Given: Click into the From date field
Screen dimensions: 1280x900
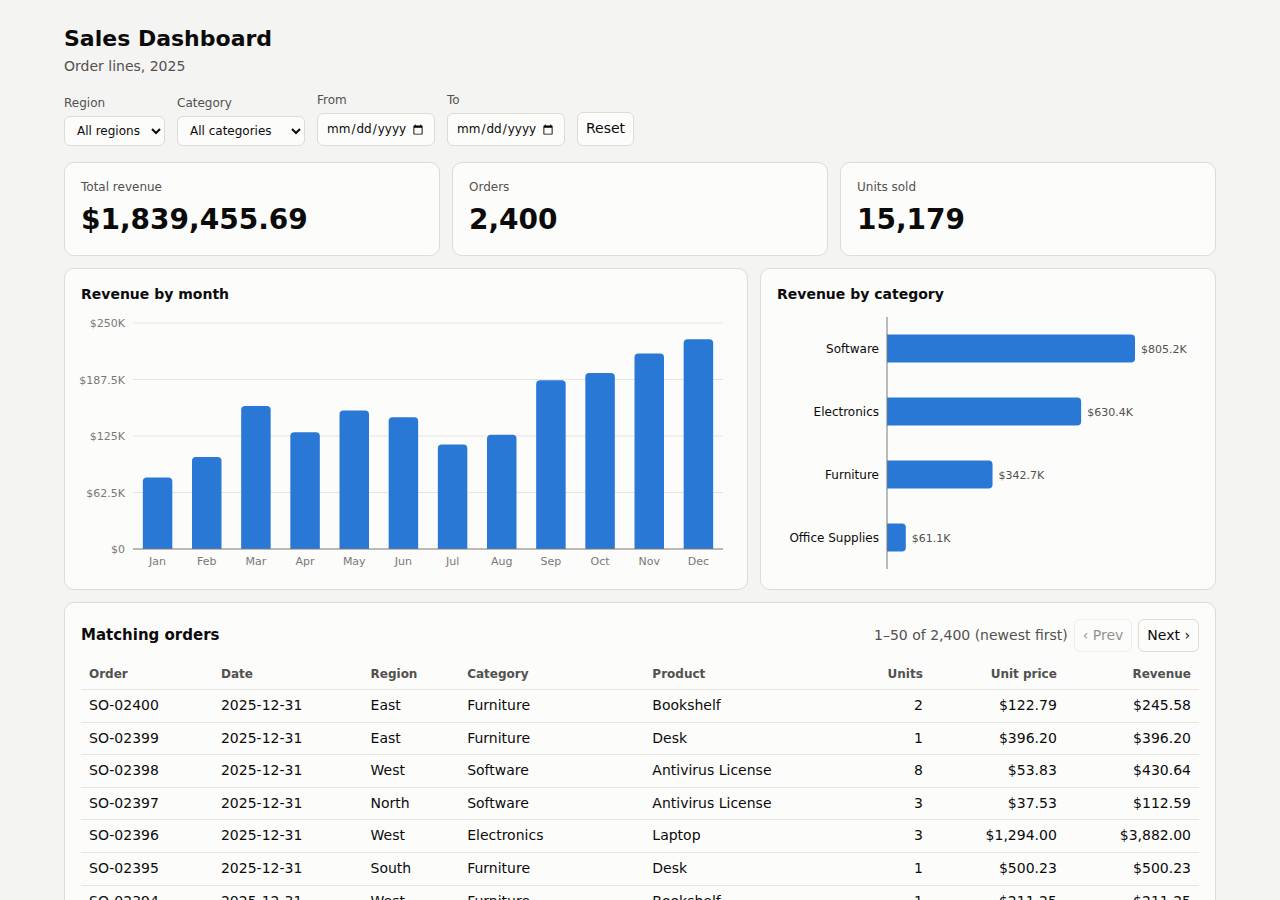Looking at the screenshot, I should (376, 129).
